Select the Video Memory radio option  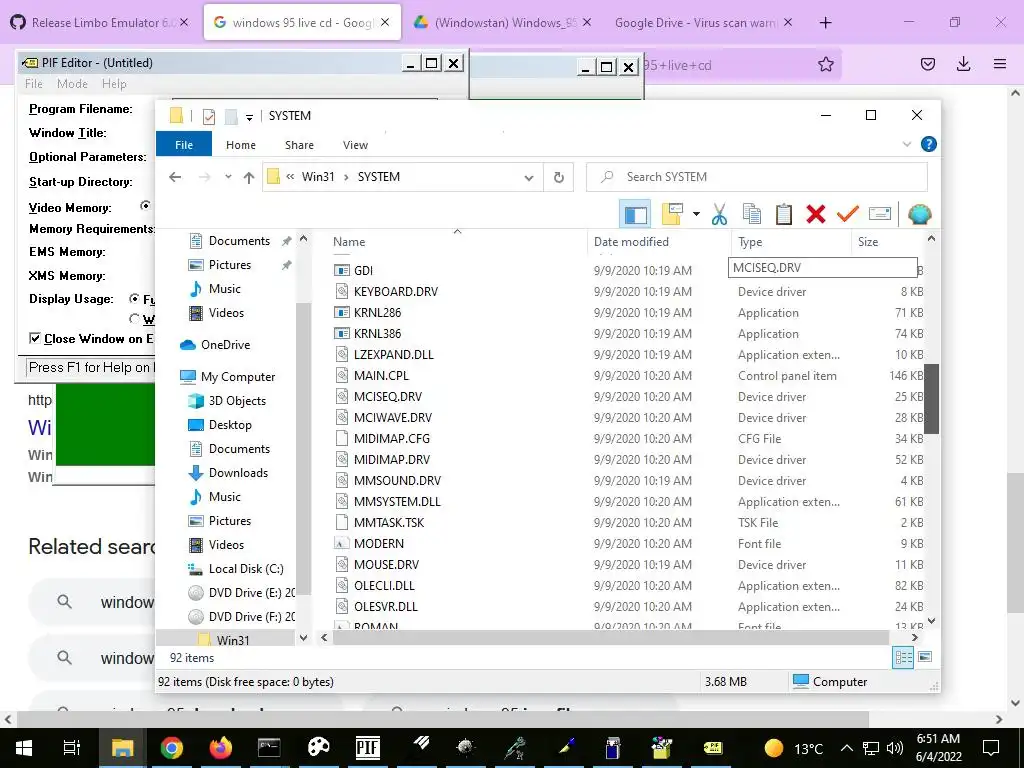click(x=146, y=206)
